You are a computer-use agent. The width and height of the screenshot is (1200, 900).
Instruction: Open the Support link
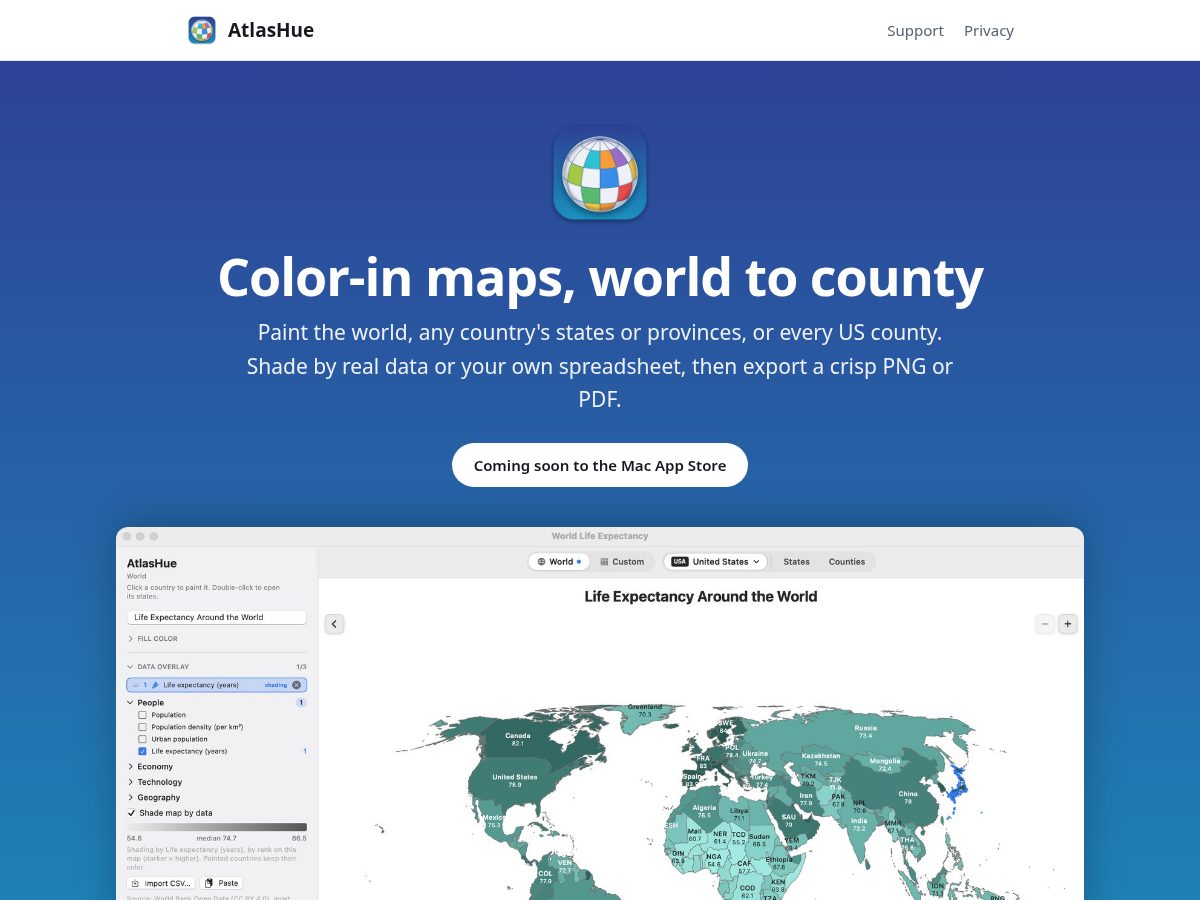[915, 31]
